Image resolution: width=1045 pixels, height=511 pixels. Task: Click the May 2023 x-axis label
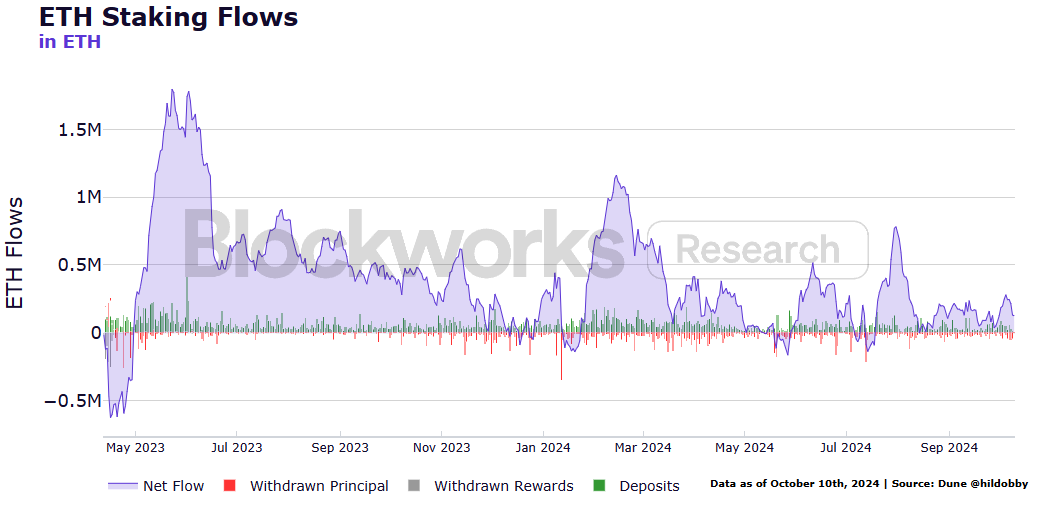coord(135,448)
